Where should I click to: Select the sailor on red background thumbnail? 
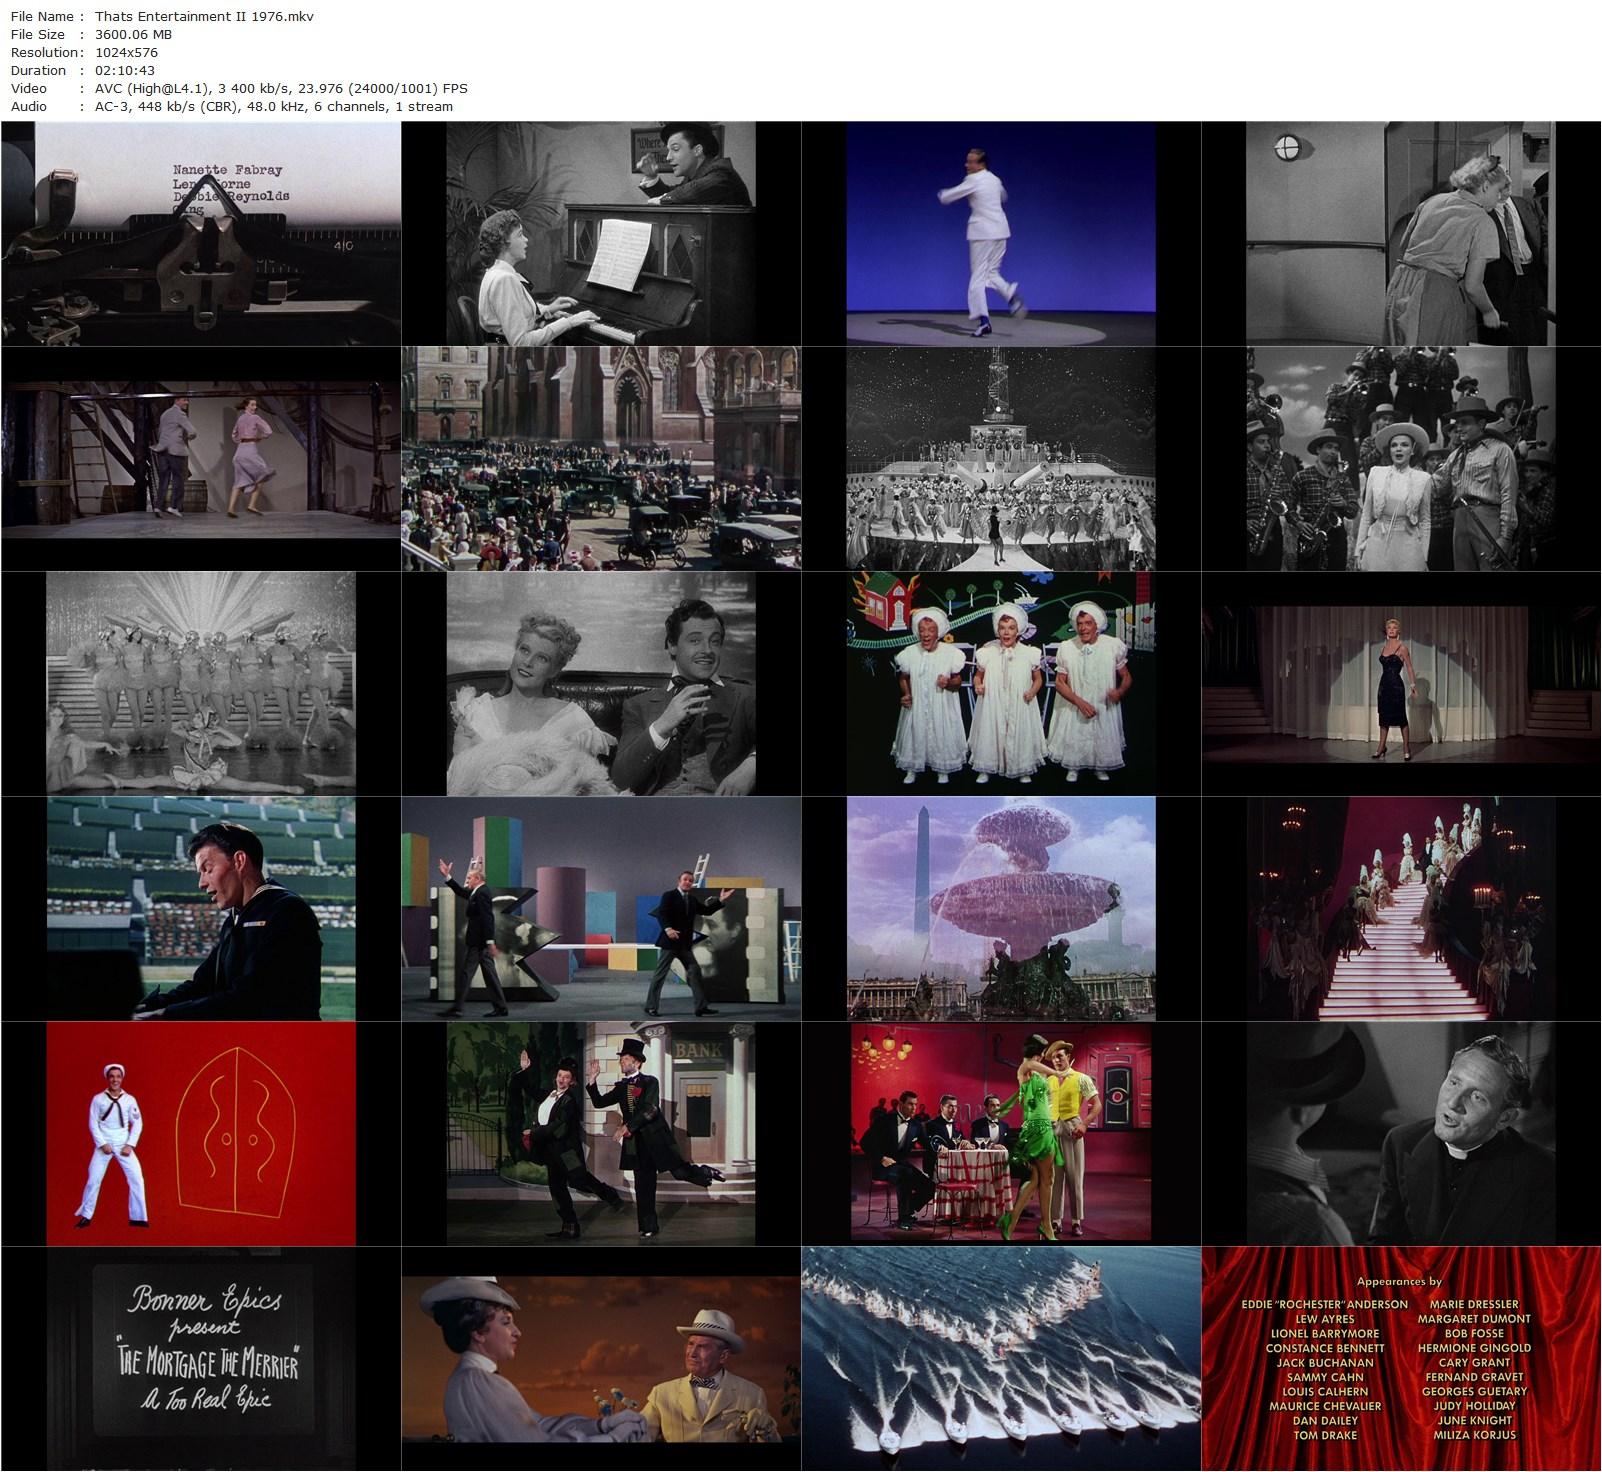(201, 1134)
